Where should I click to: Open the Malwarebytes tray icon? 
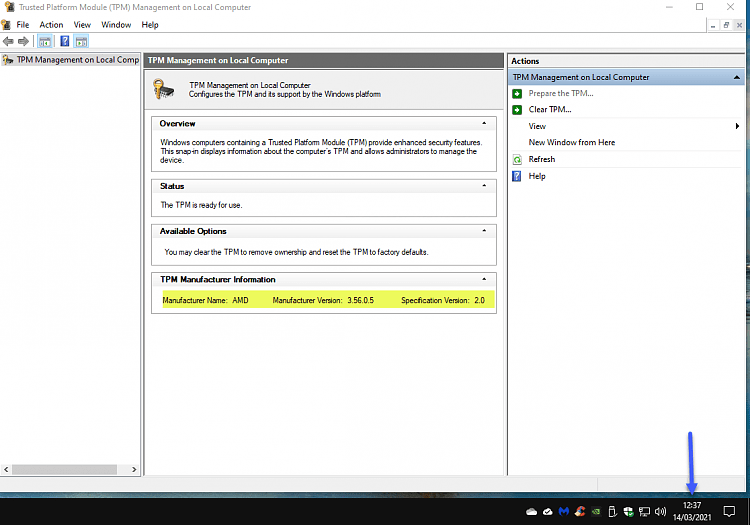pos(564,512)
